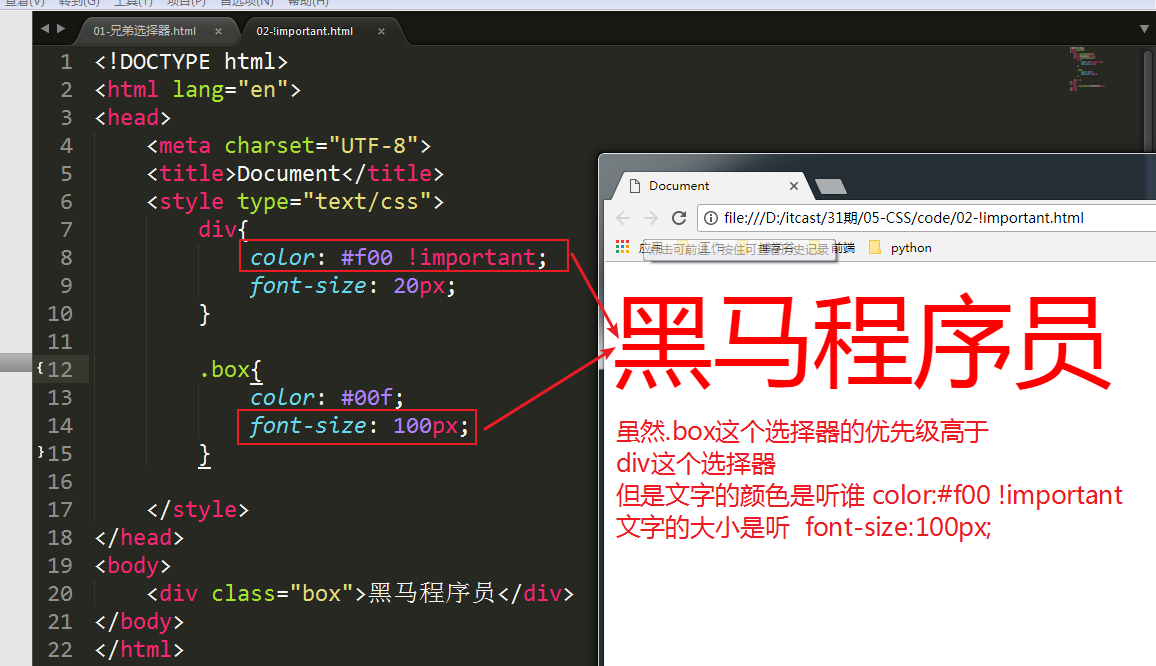Close the Chrome Document tab
The image size is (1156, 666).
[x=794, y=186]
